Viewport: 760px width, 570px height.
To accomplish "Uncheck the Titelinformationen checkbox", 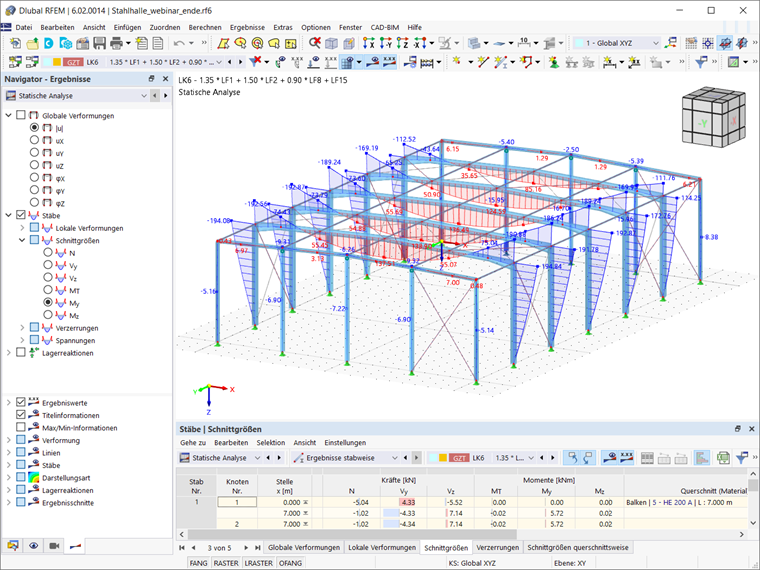I will click(x=22, y=415).
